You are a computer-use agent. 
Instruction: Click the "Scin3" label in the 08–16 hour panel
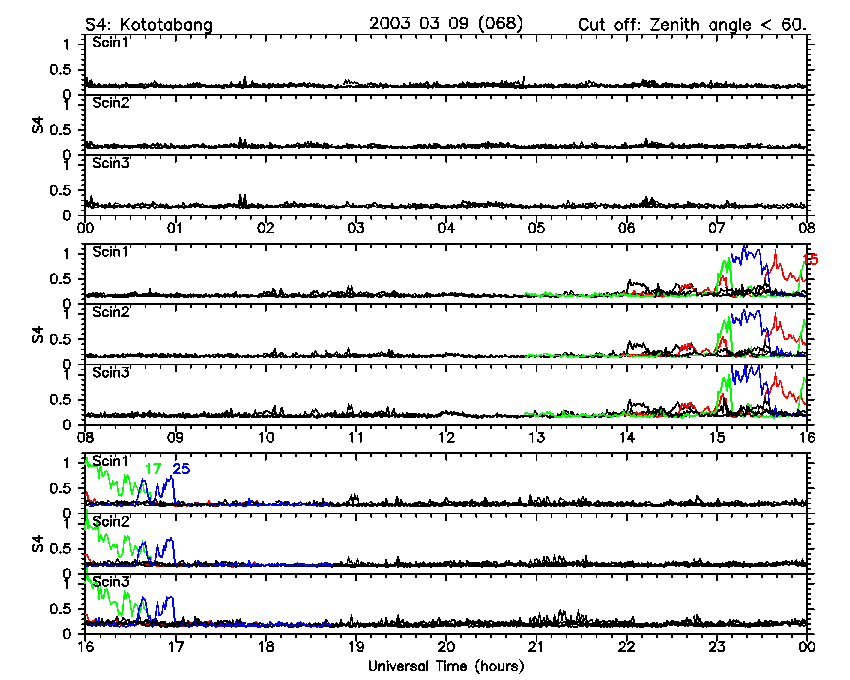pos(111,373)
